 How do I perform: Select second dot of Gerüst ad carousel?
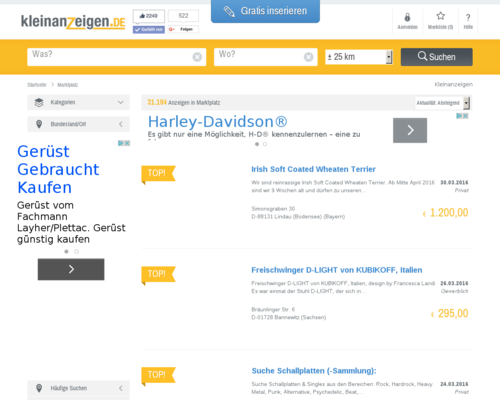click(76, 252)
